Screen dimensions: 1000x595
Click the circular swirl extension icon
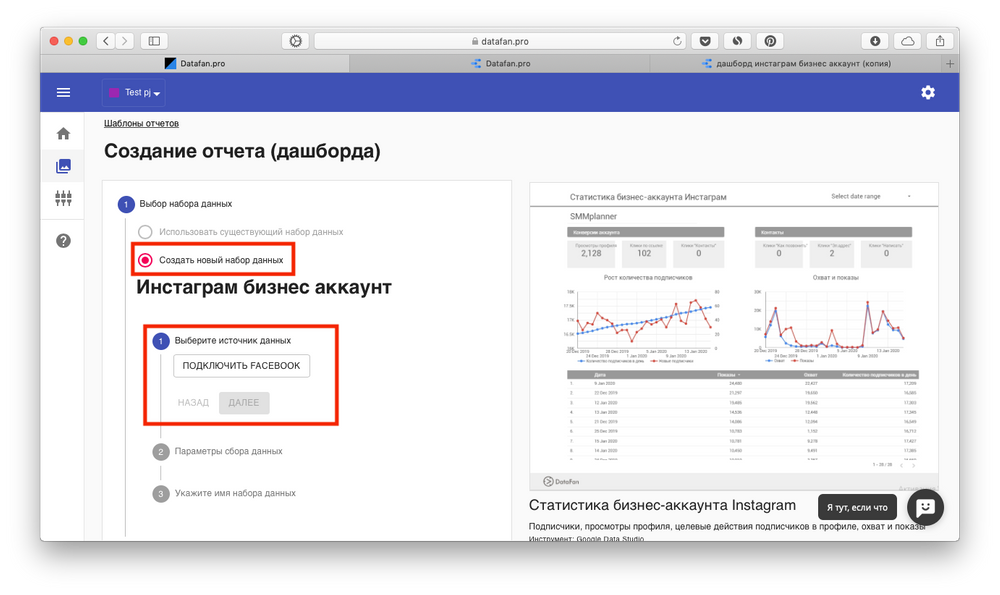(737, 41)
